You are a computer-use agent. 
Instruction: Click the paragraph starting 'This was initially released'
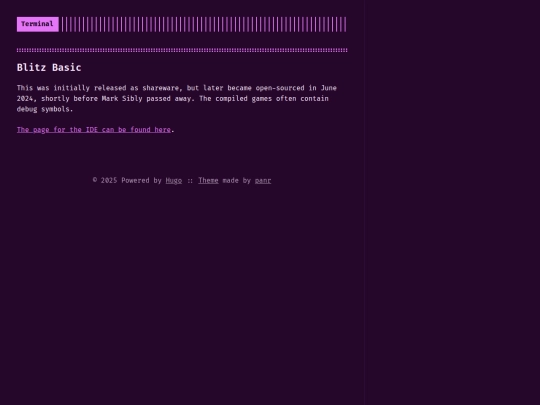click(x=177, y=98)
